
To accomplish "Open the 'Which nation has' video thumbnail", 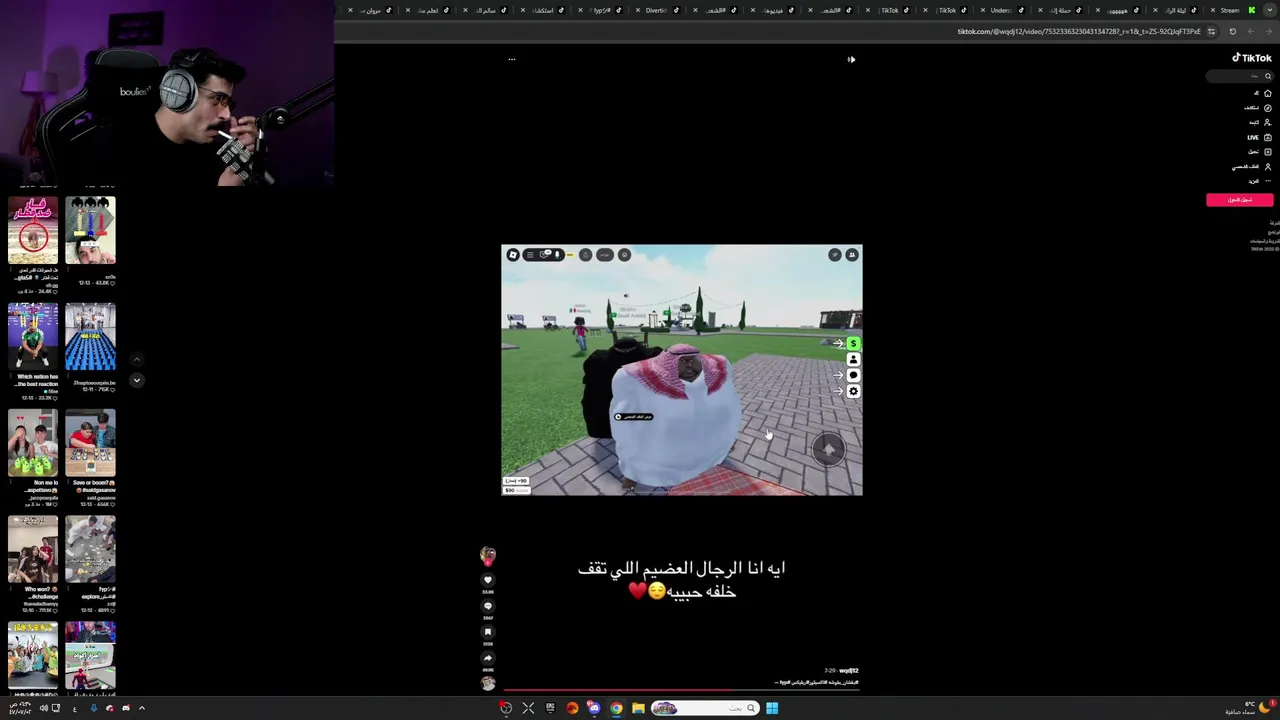I will click(x=33, y=336).
